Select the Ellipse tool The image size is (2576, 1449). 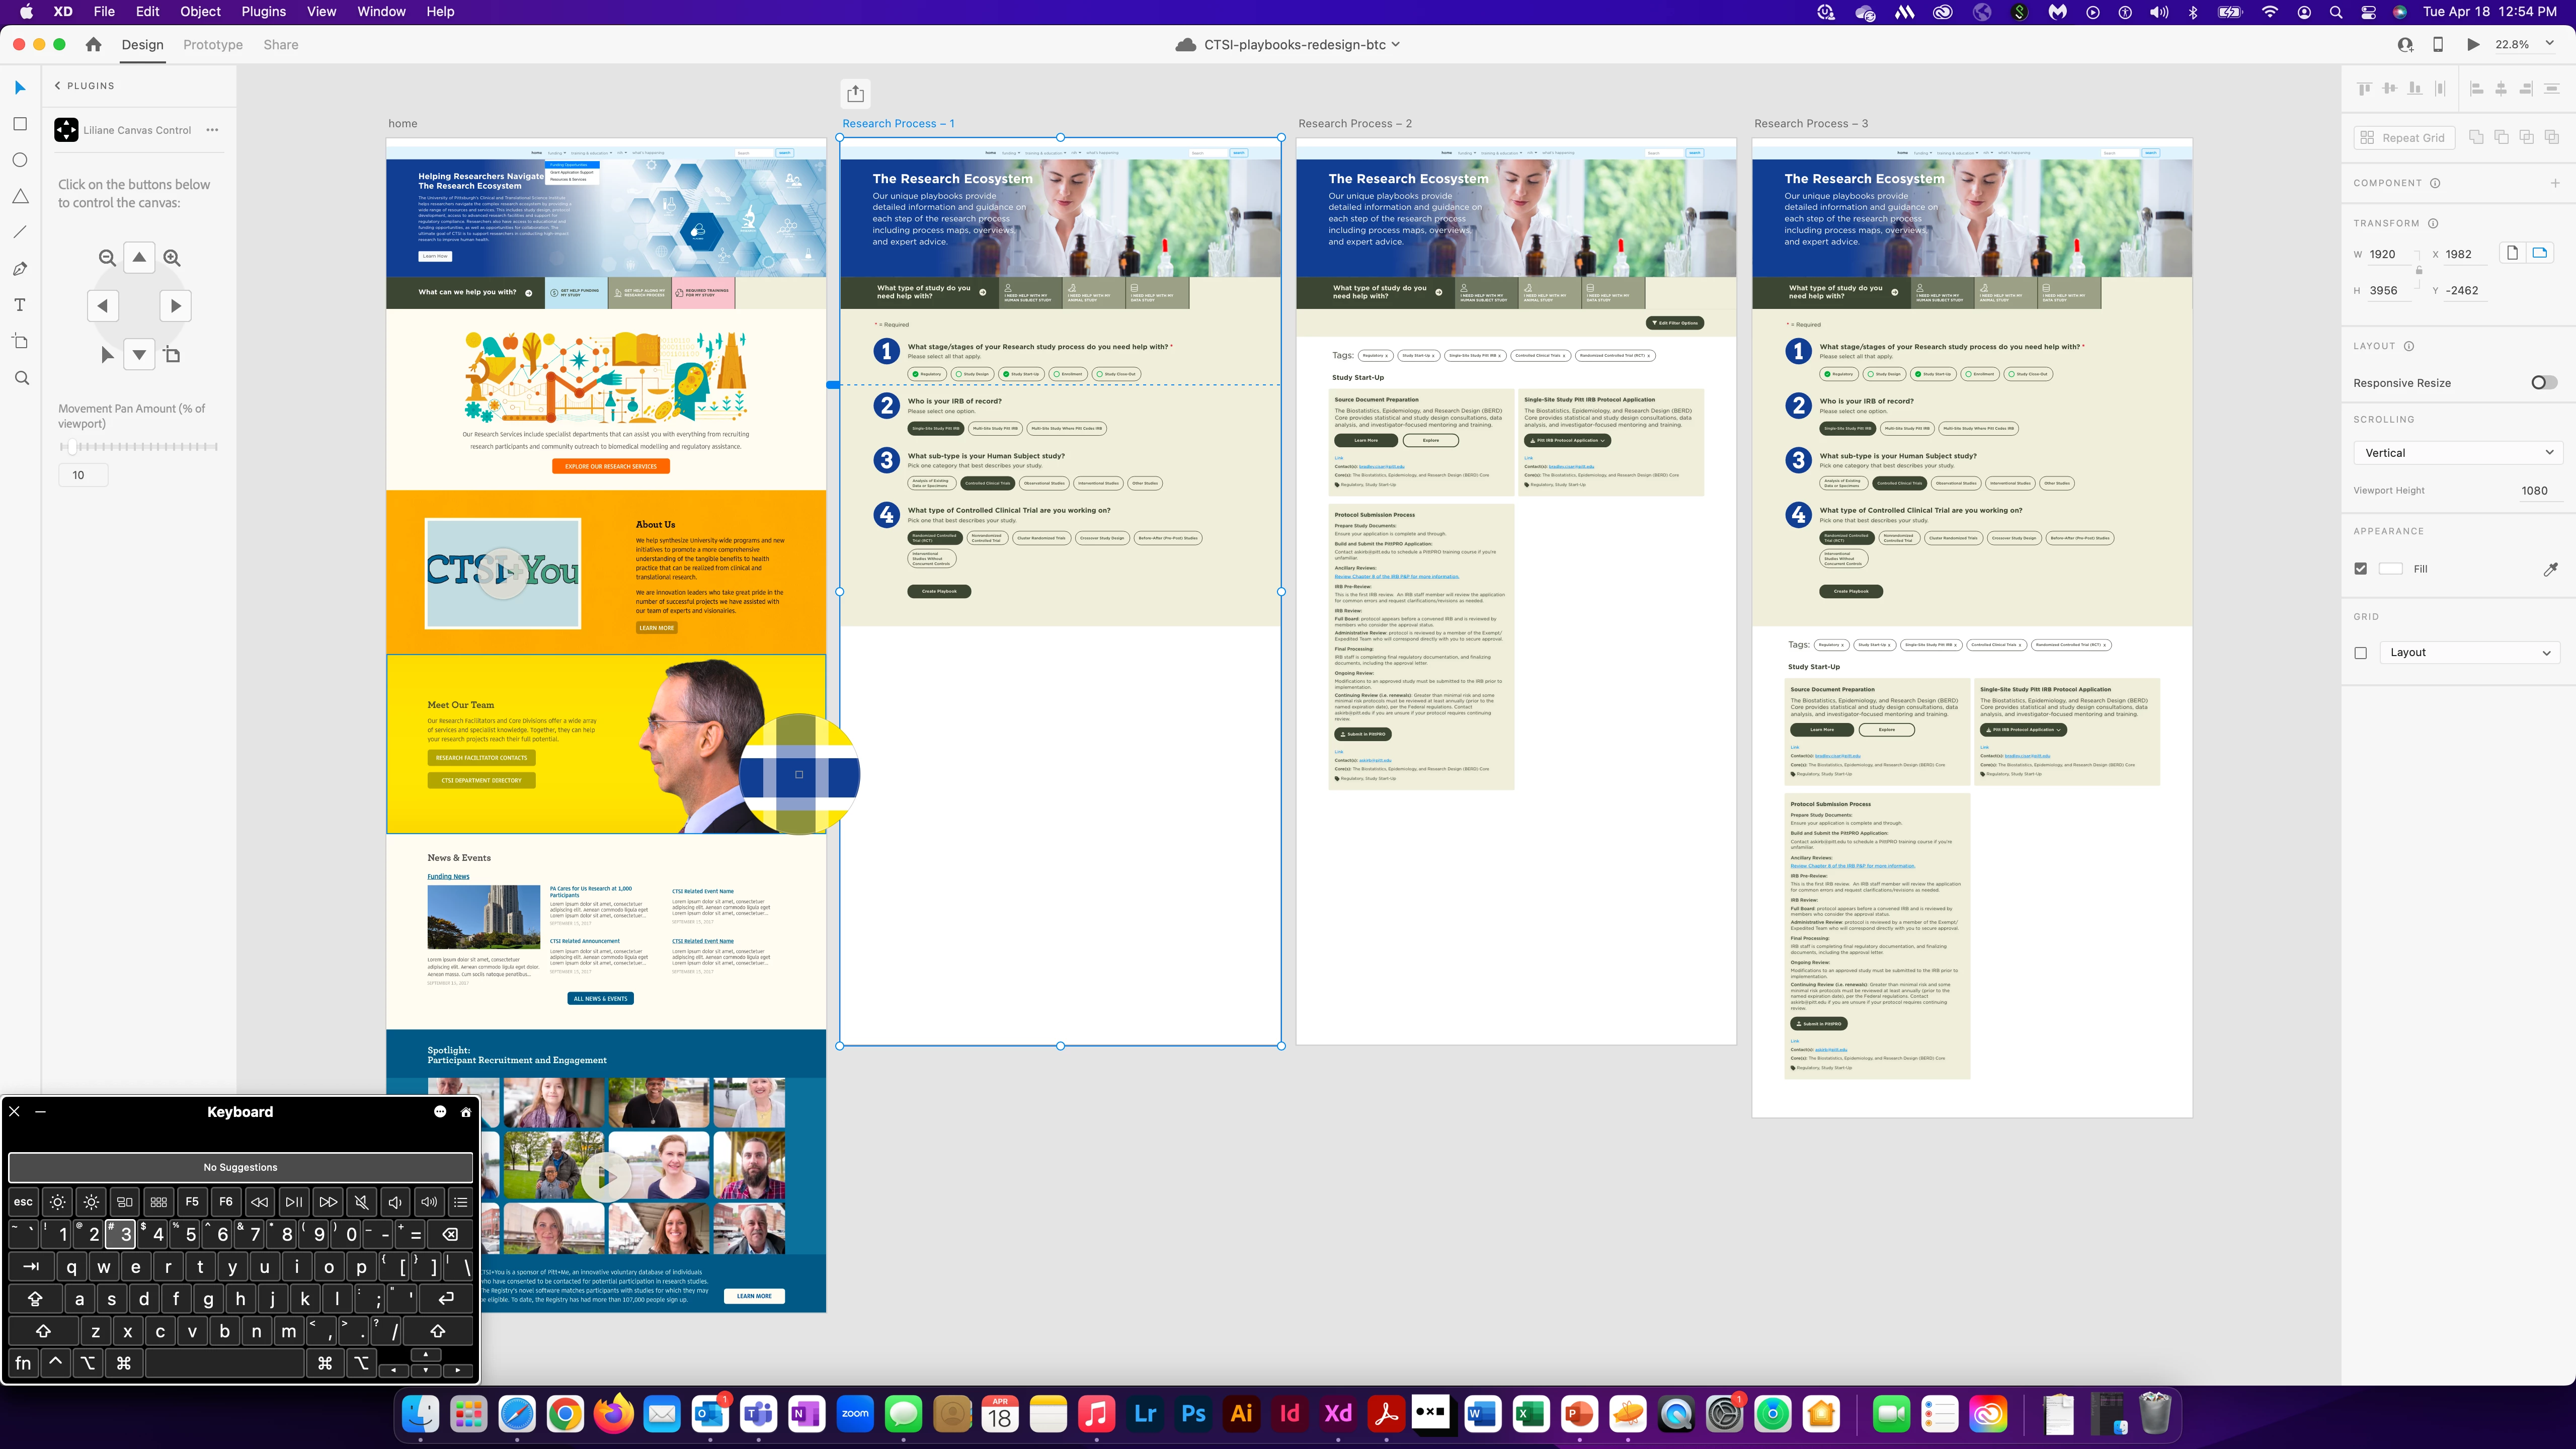click(x=20, y=160)
